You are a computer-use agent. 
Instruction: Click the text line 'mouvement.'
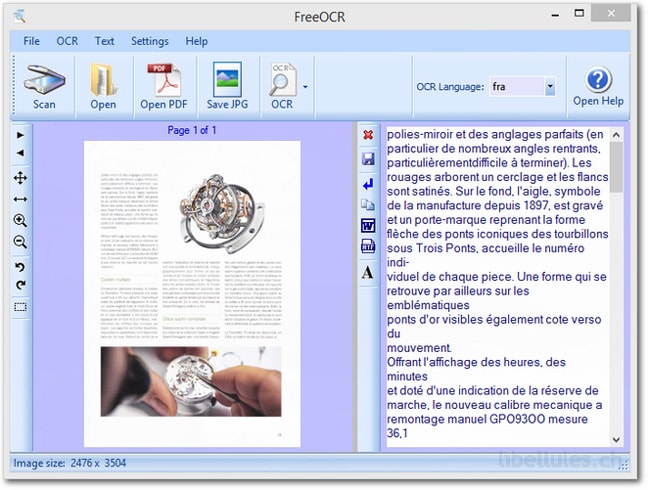(x=419, y=348)
